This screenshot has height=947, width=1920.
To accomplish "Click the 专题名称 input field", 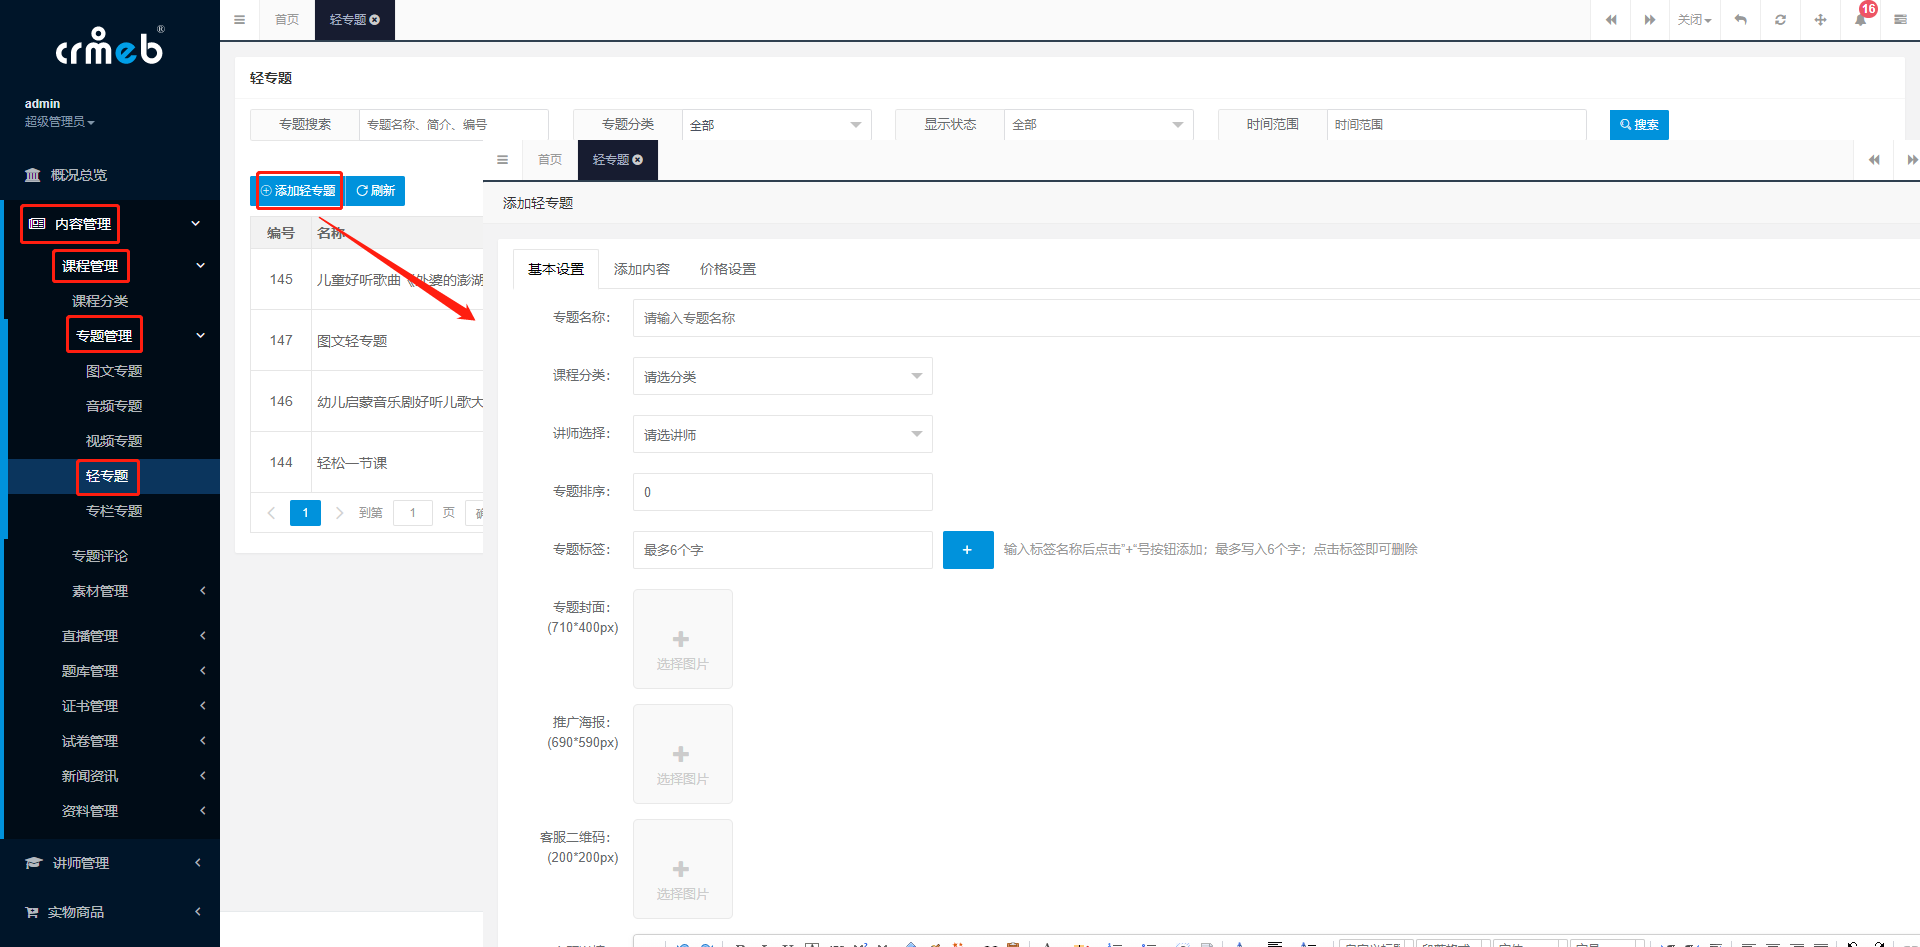I will (1270, 319).
